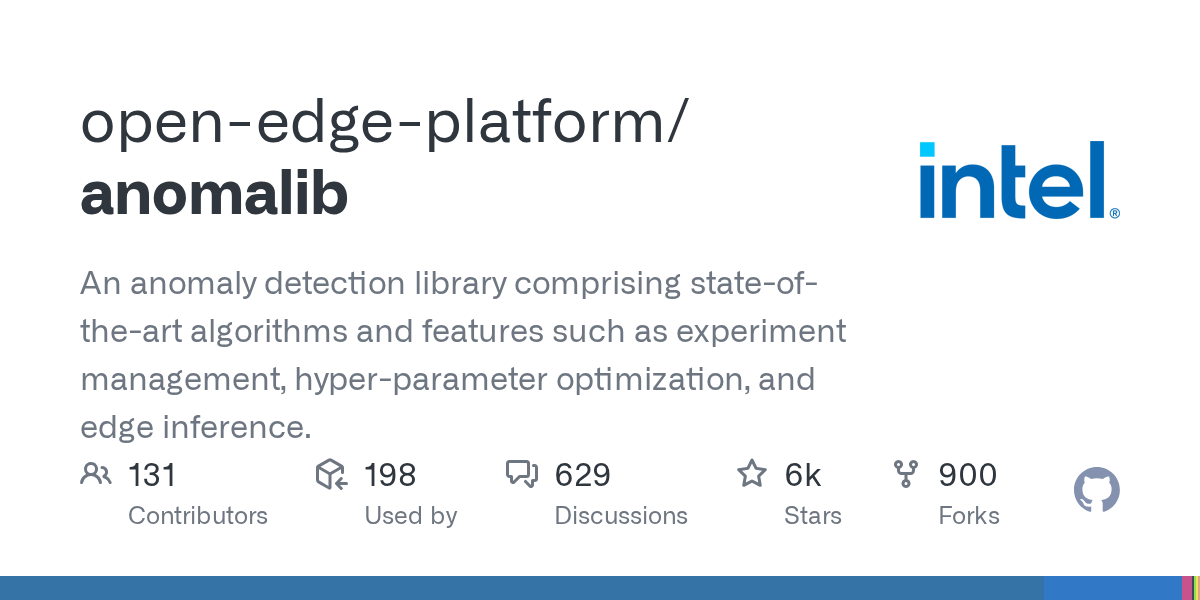Click the Contributors label text
This screenshot has height=600, width=1200.
tap(198, 516)
